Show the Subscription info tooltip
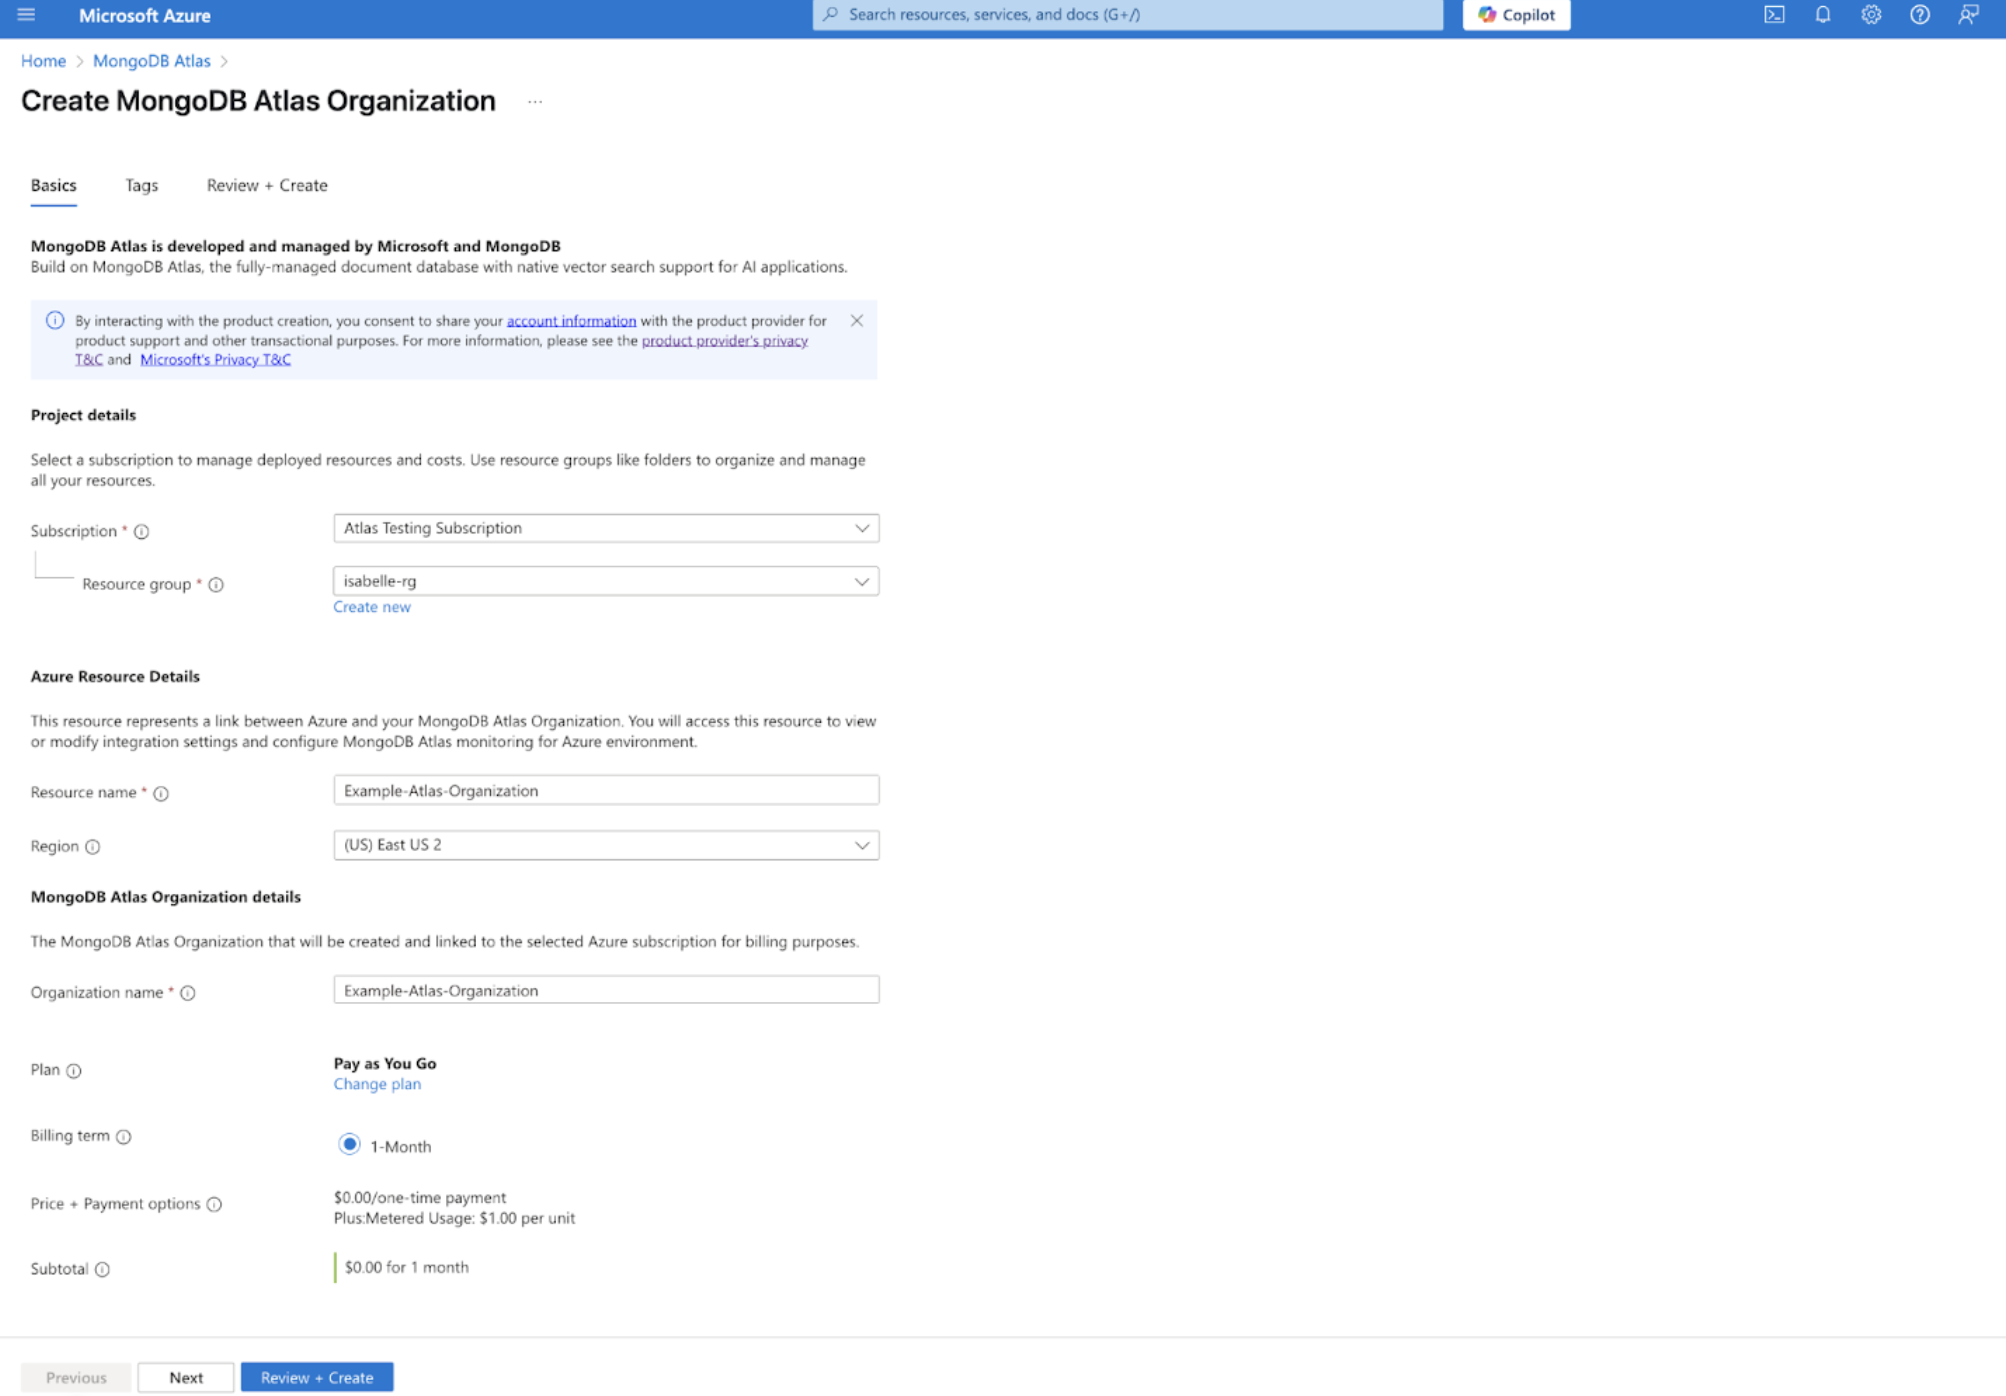 [x=140, y=531]
